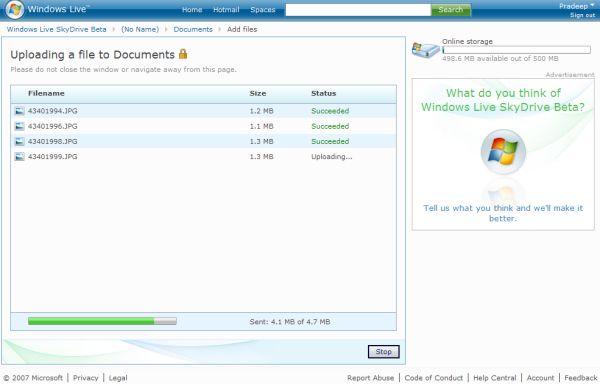Viewport: 600px width, 384px height.
Task: Click image icon for 43401994.JPG
Action: (20, 111)
